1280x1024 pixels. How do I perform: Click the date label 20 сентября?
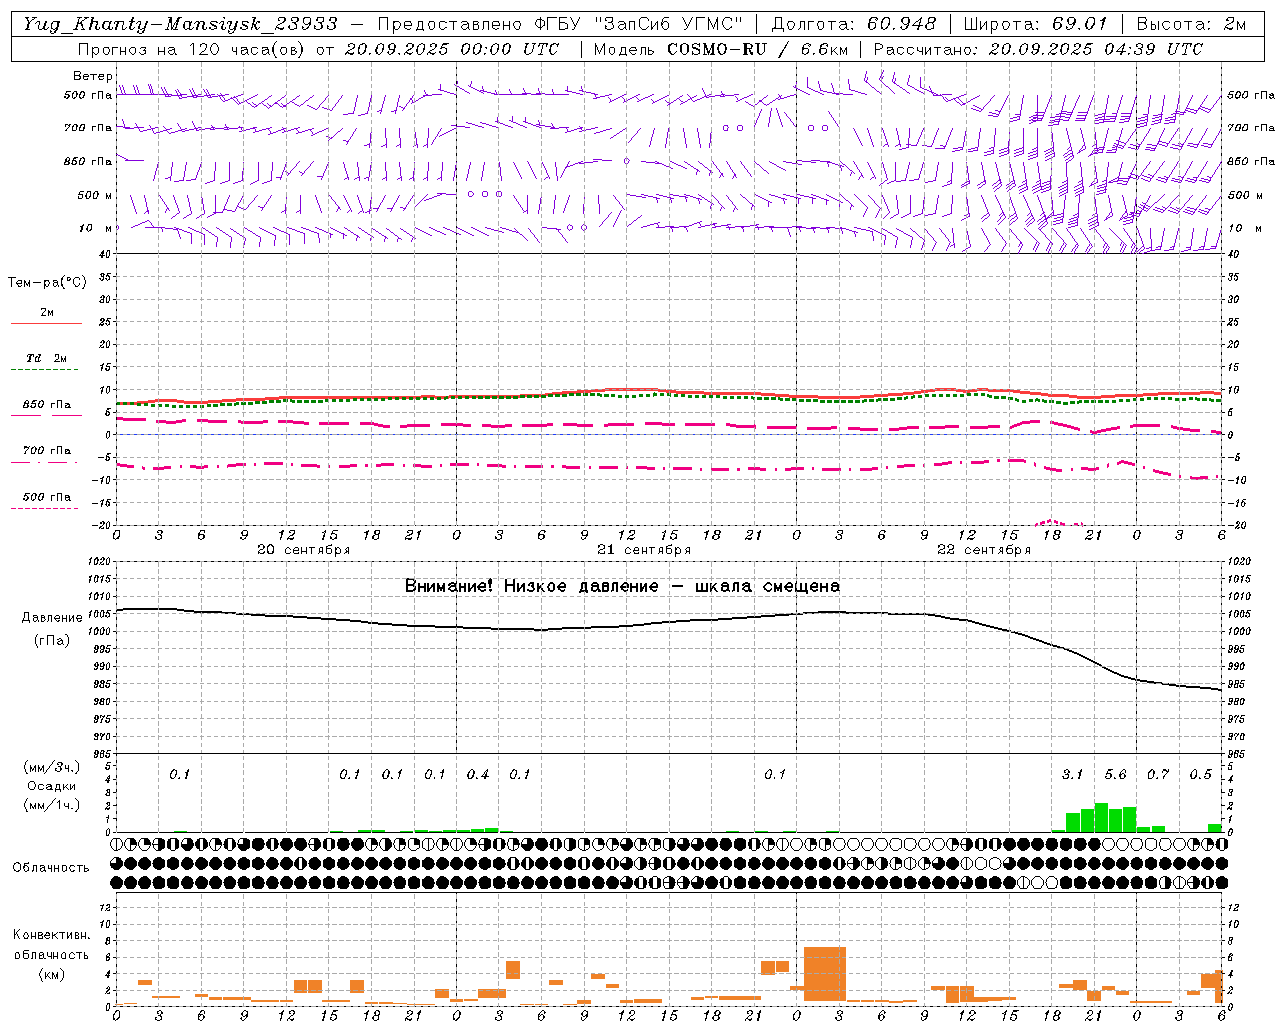tap(303, 550)
